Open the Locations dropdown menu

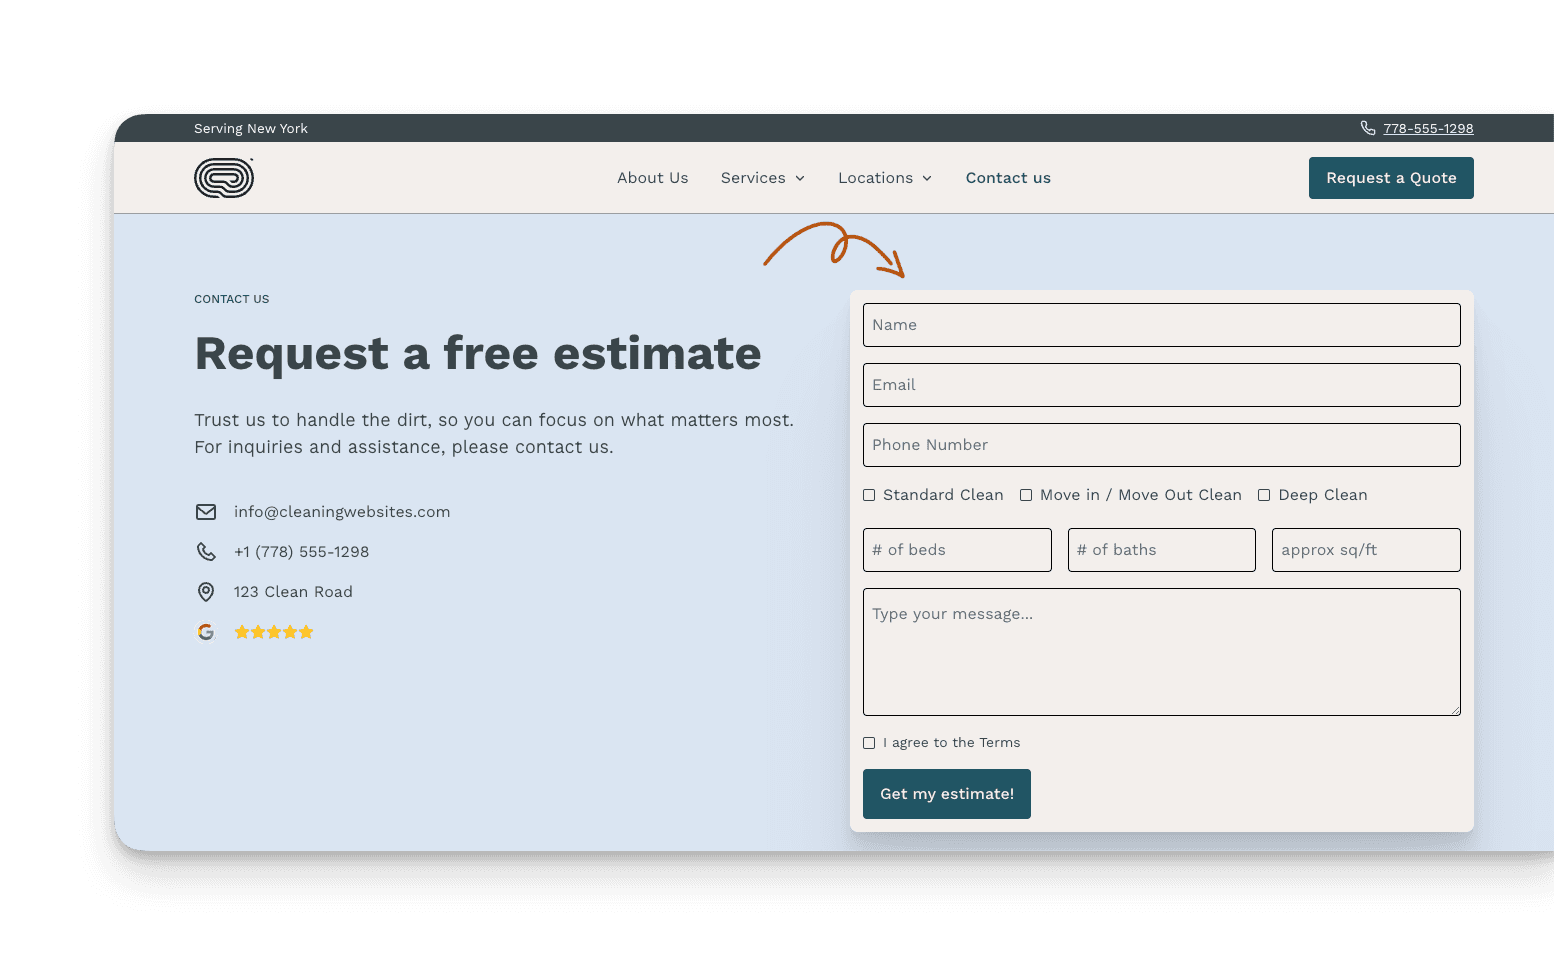pyautogui.click(x=884, y=178)
